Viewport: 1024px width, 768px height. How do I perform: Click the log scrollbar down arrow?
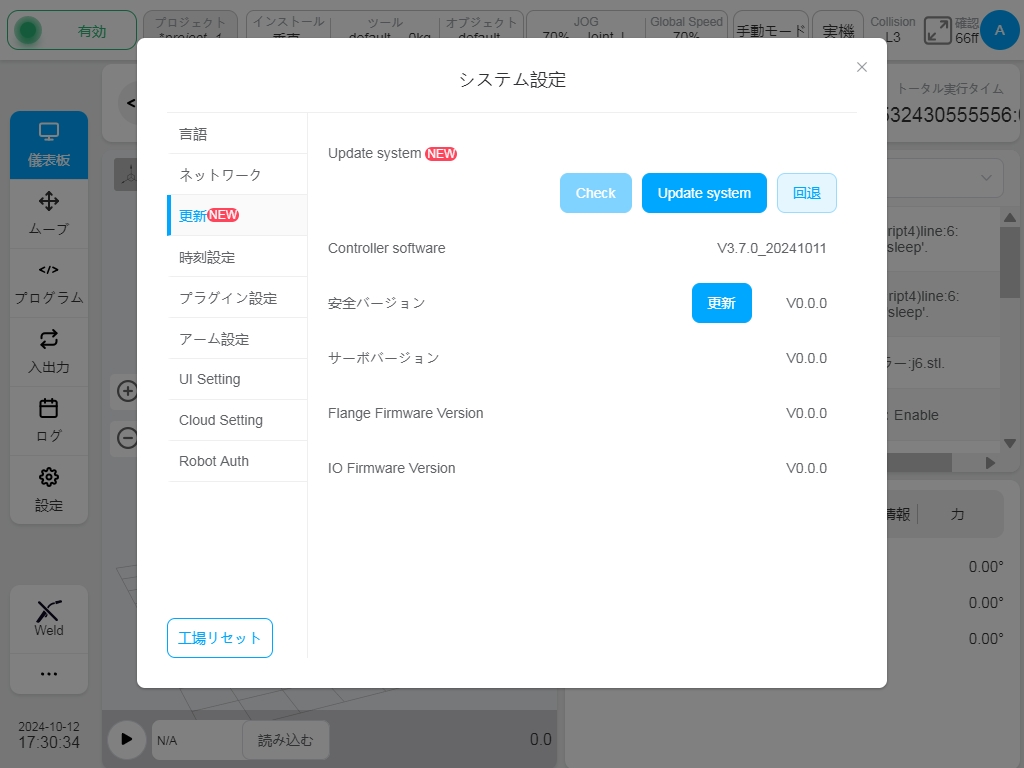pos(1010,444)
